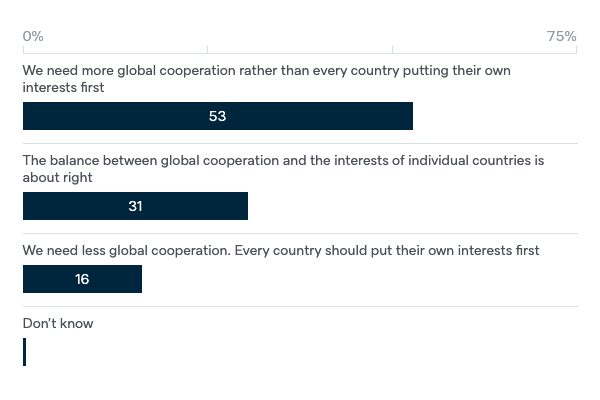This screenshot has width=600, height=400.
Task: Click the Don't know label
Action: point(58,323)
